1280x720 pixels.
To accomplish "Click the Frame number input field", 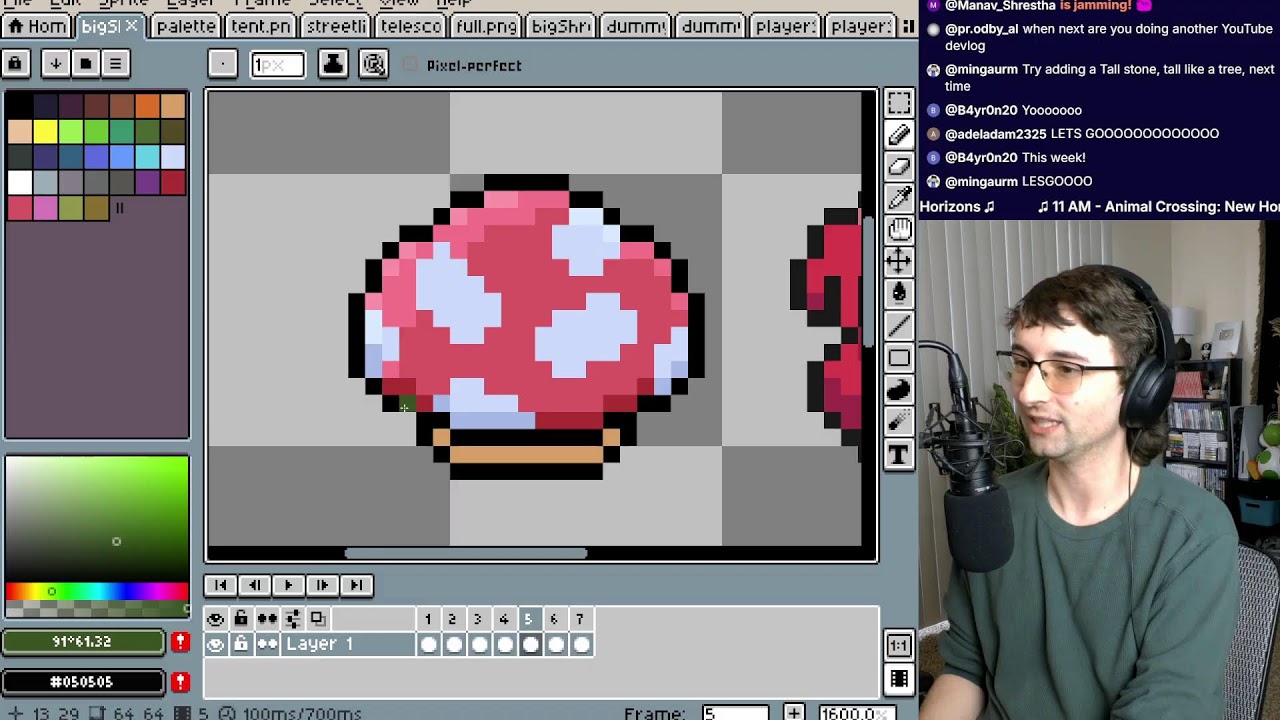I will [734, 712].
